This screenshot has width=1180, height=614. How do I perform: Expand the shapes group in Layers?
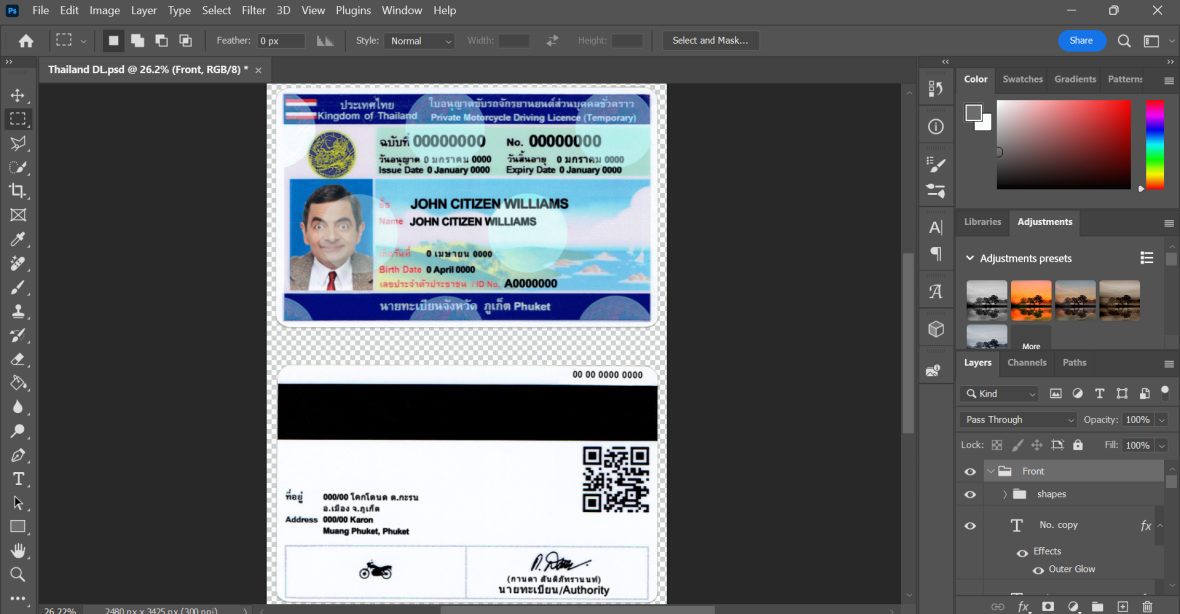point(1004,494)
